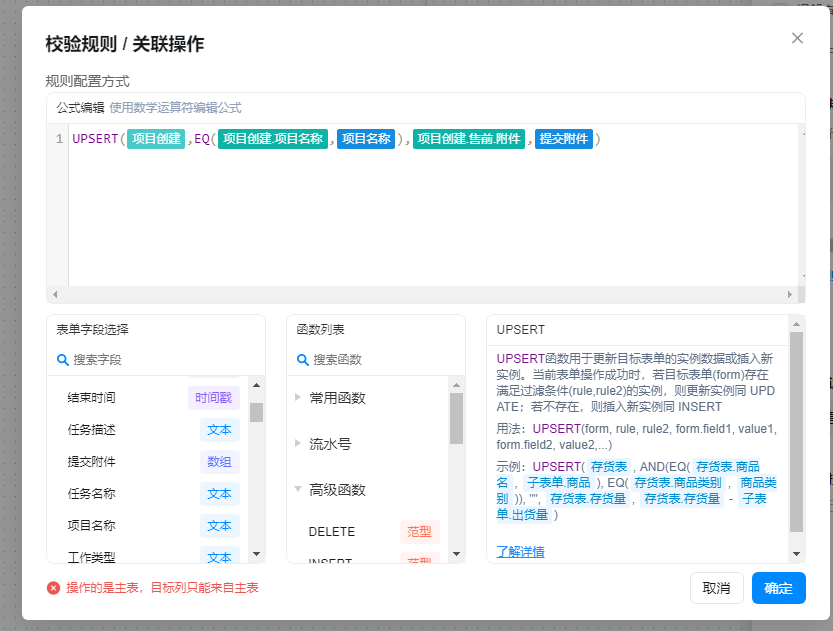833x631 pixels.
Task: Select the blue 提交附件 formula token
Action: tap(564, 139)
